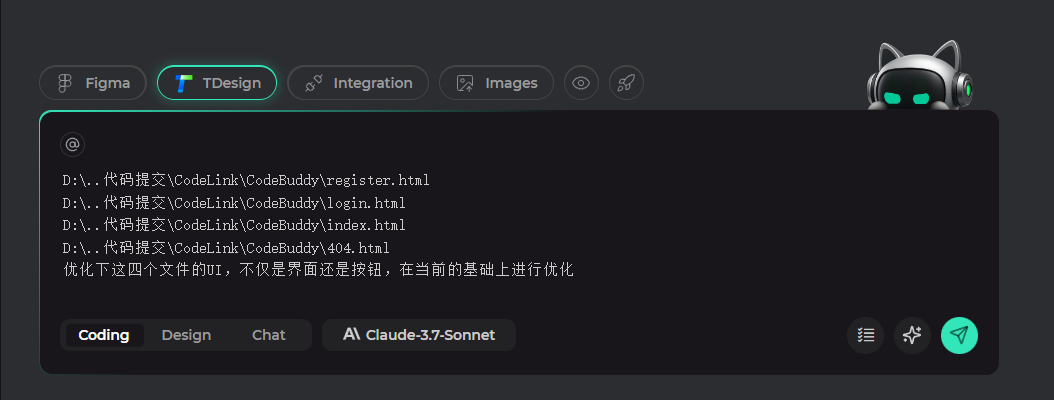
Task: Toggle the TDesign option off
Action: [x=217, y=83]
